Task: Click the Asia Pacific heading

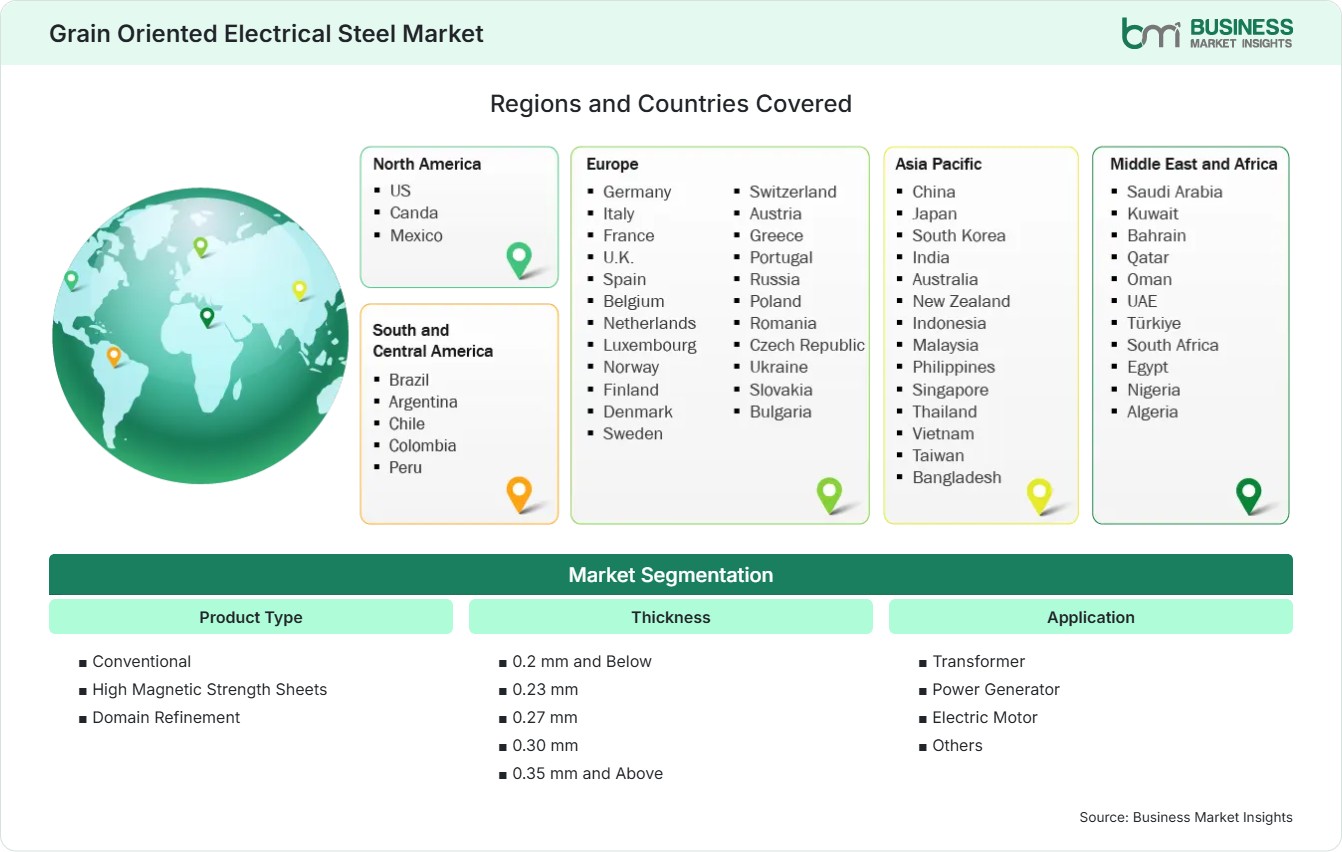Action: [939, 164]
